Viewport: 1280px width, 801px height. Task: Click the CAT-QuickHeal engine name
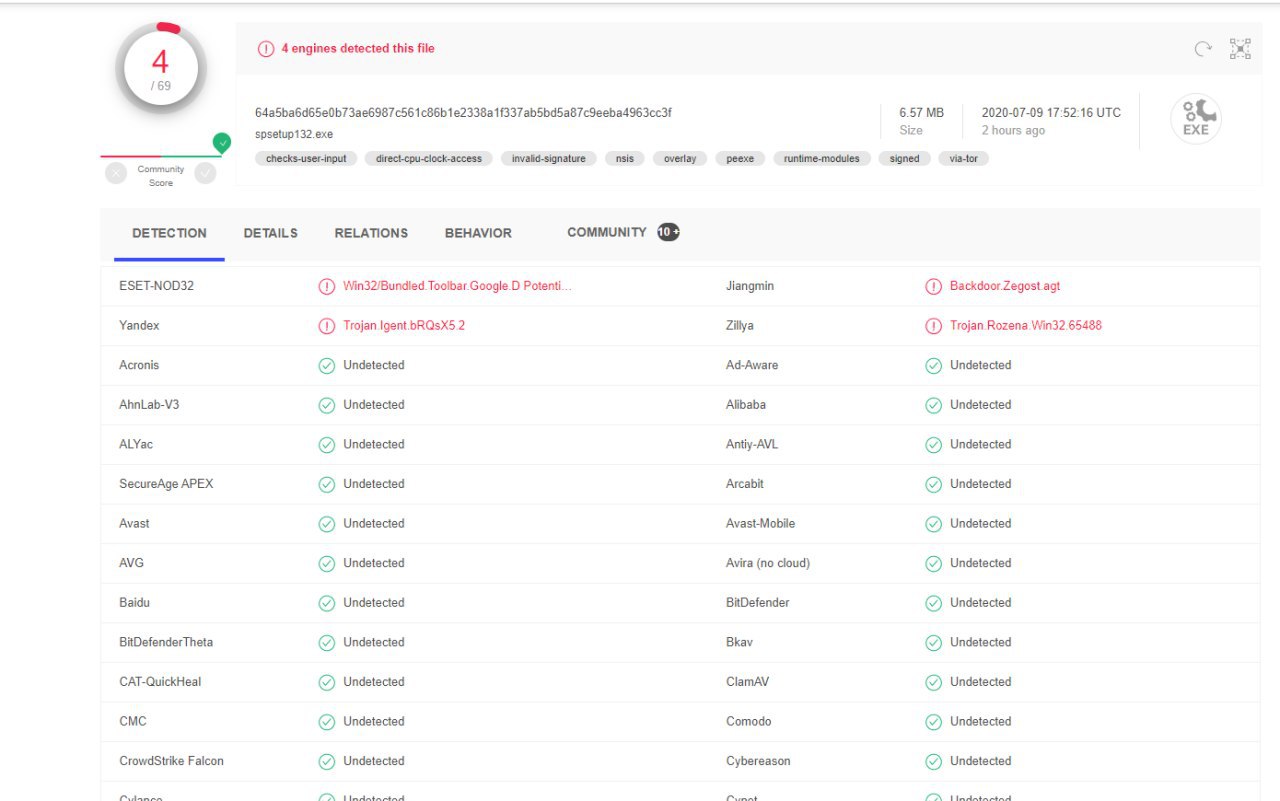[160, 682]
